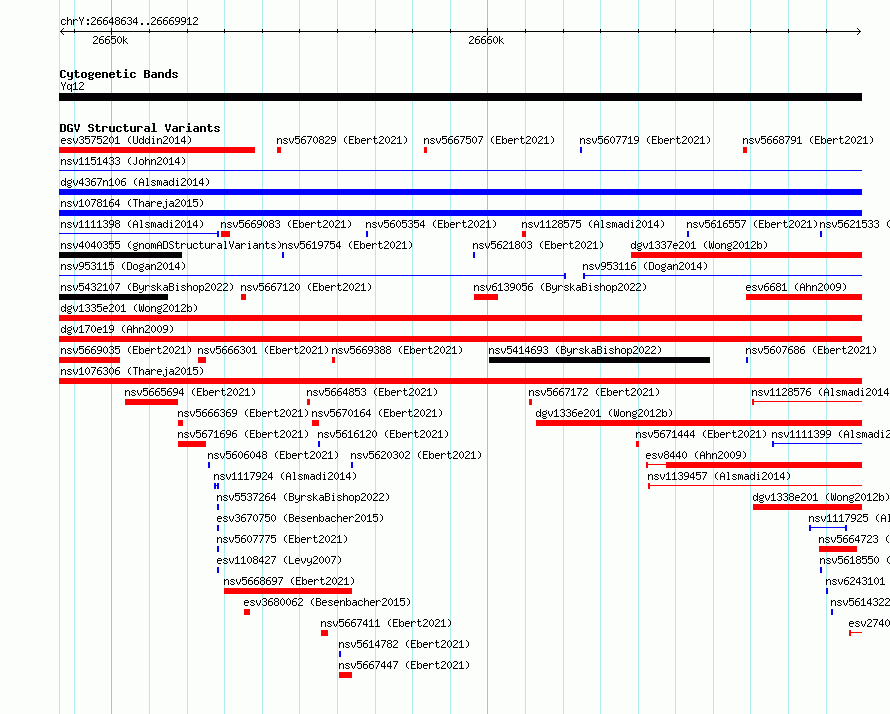The height and width of the screenshot is (714, 890).
Task: Click the Cytogenetic Bands track title
Action: pyautogui.click(x=119, y=74)
